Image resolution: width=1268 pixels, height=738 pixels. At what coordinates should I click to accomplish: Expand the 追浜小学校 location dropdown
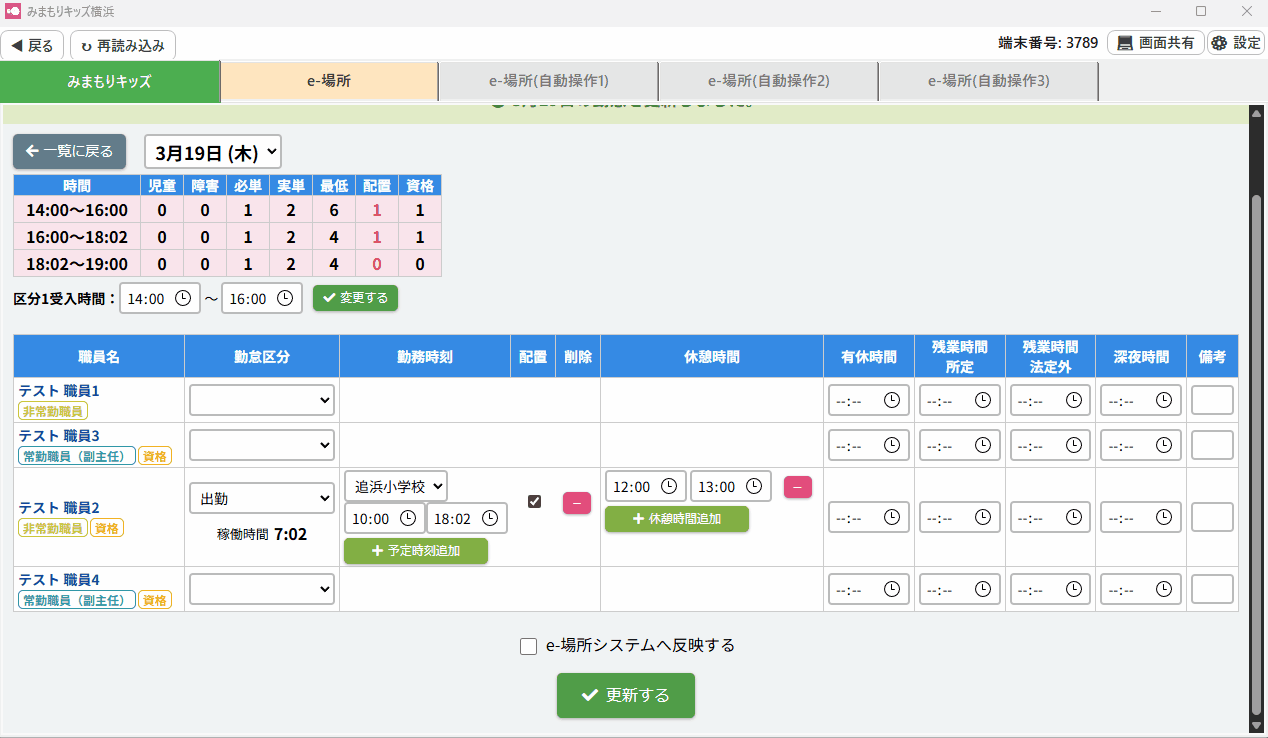pyautogui.click(x=396, y=487)
